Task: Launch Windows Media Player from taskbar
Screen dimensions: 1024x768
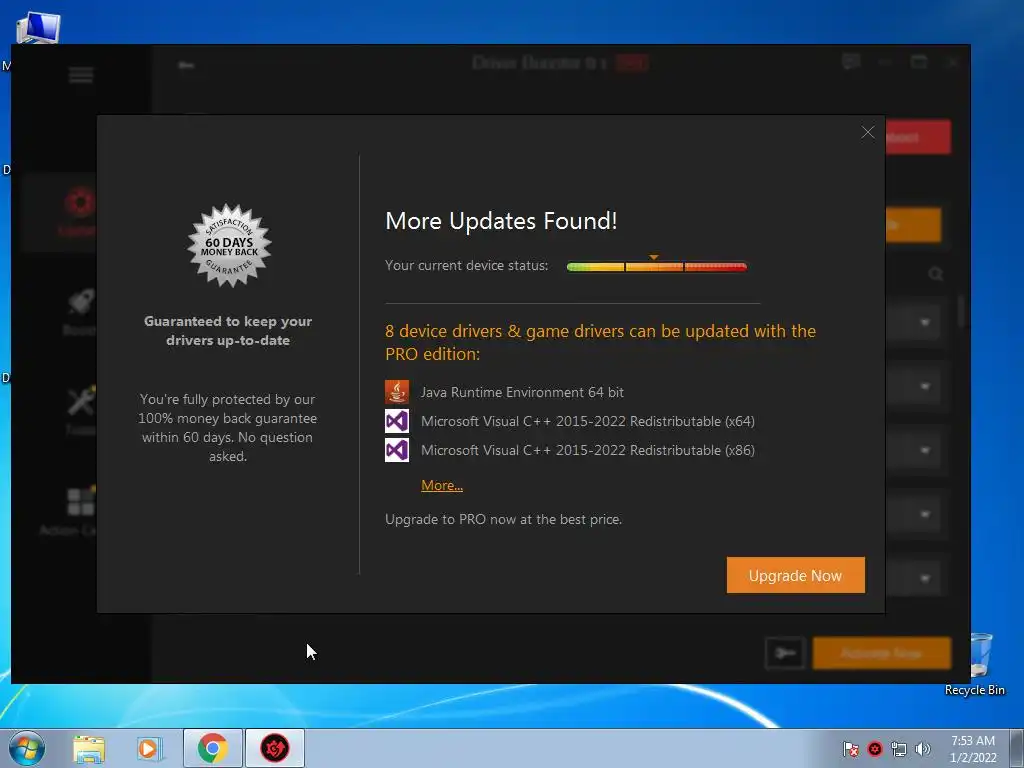Action: 149,749
